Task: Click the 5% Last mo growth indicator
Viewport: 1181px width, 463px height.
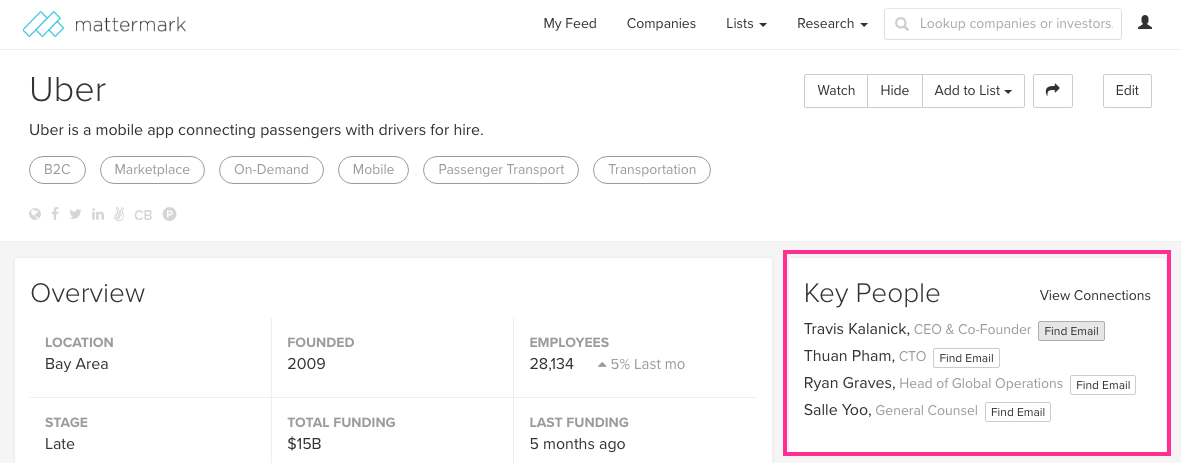Action: [642, 364]
